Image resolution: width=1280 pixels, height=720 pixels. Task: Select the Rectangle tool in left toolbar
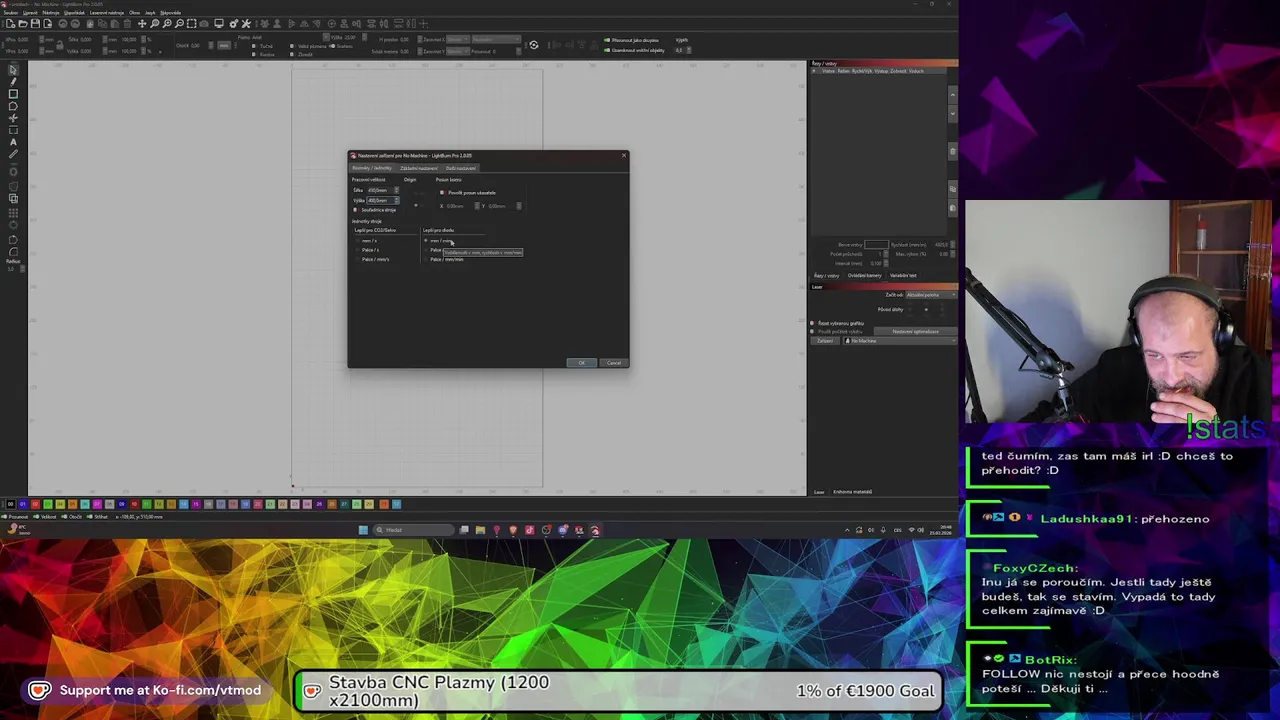pos(13,93)
